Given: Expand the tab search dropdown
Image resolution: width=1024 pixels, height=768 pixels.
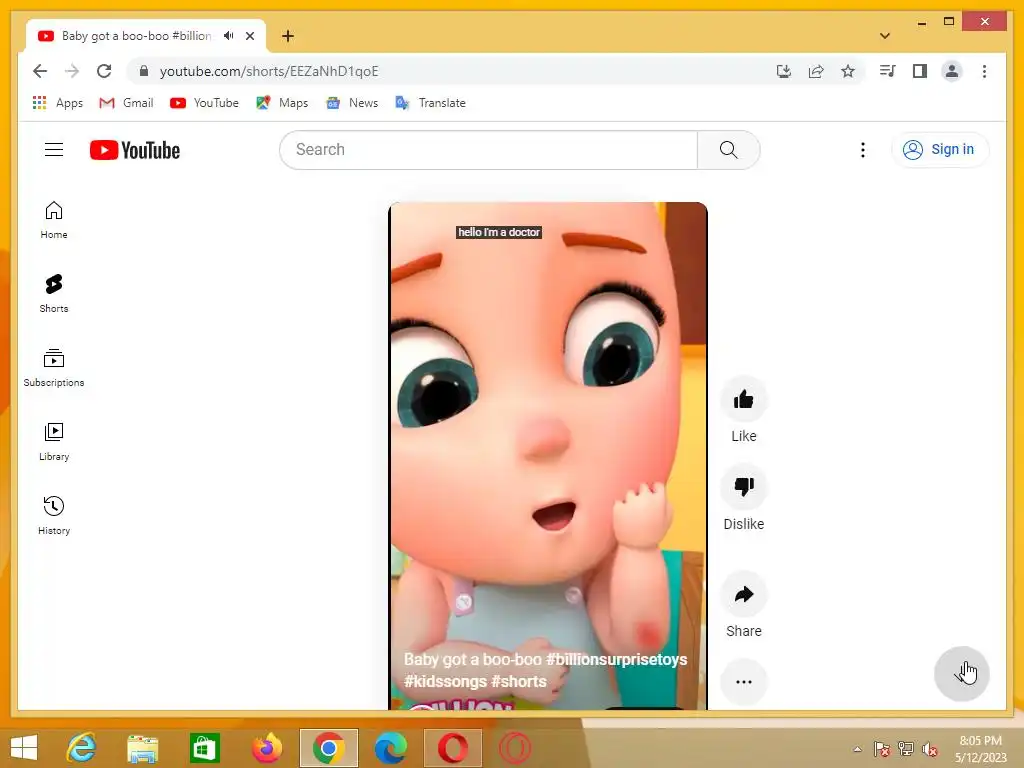Looking at the screenshot, I should [x=885, y=36].
